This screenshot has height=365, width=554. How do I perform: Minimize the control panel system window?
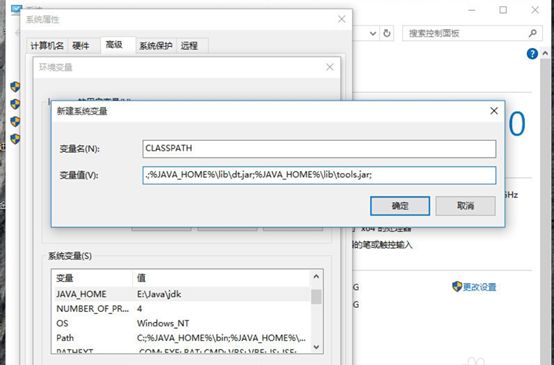pyautogui.click(x=472, y=10)
